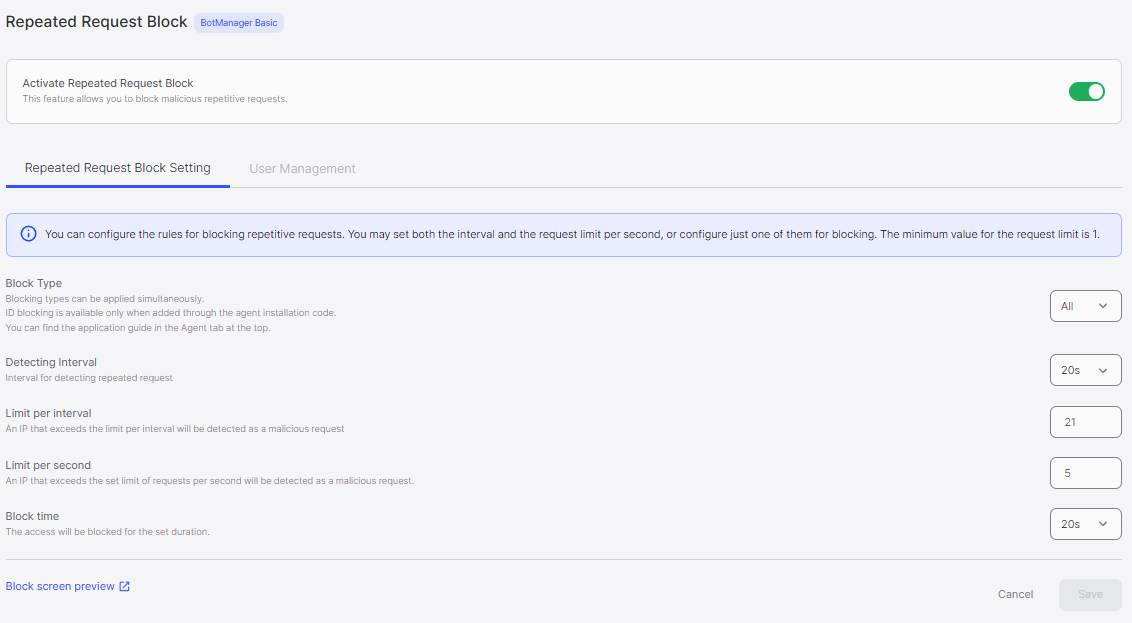The image size is (1132, 623).
Task: Click the external link icon beside Block screen preview
Action: (125, 586)
